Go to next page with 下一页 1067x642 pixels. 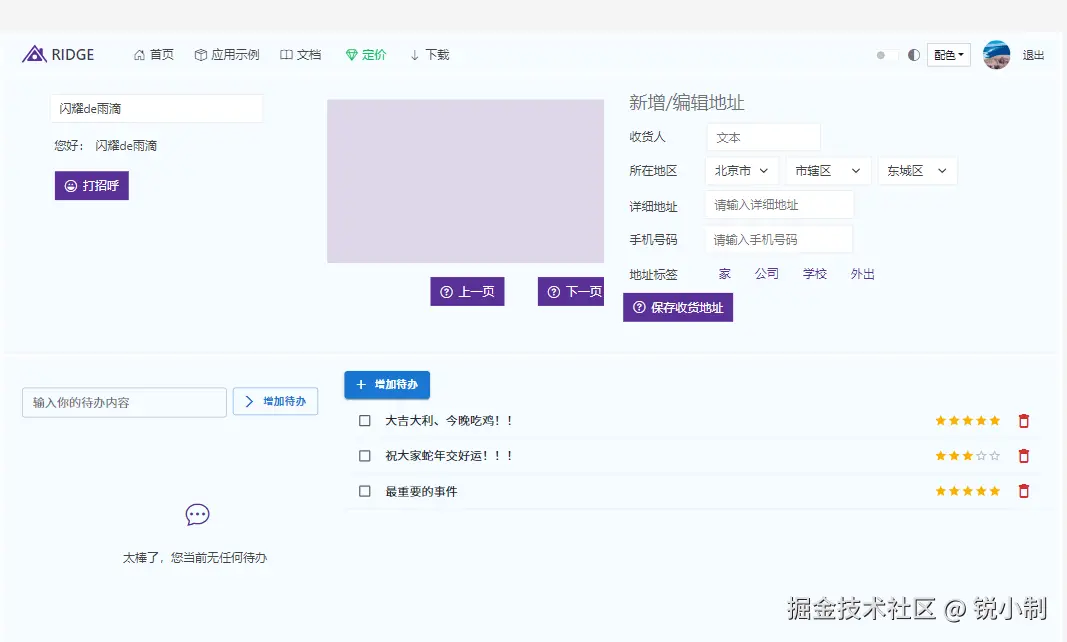(571, 291)
